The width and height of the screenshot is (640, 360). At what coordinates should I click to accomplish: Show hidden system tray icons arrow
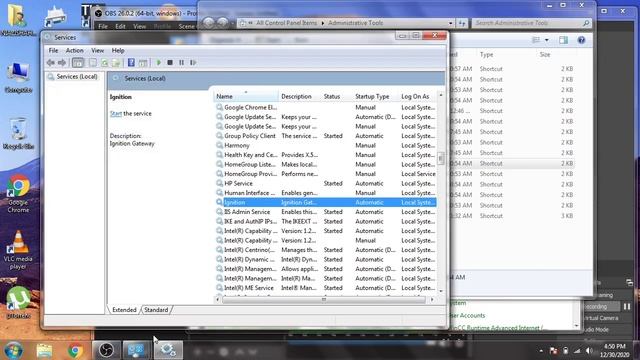click(541, 351)
